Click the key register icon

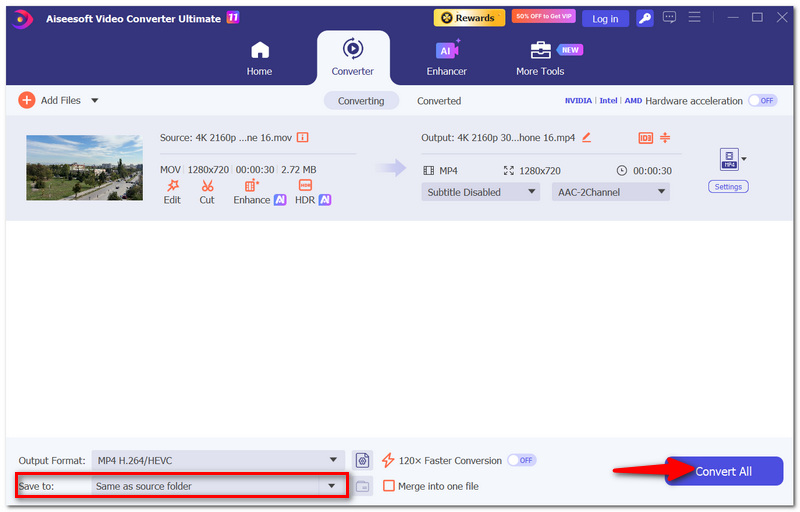645,19
